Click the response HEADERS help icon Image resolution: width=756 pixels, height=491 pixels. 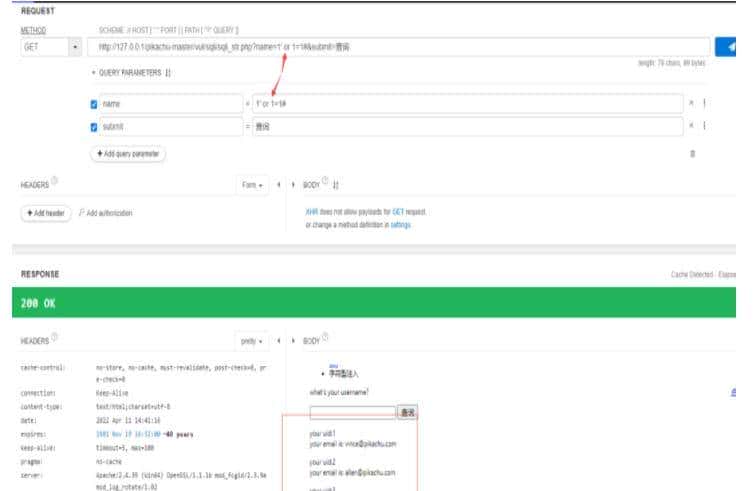click(54, 337)
